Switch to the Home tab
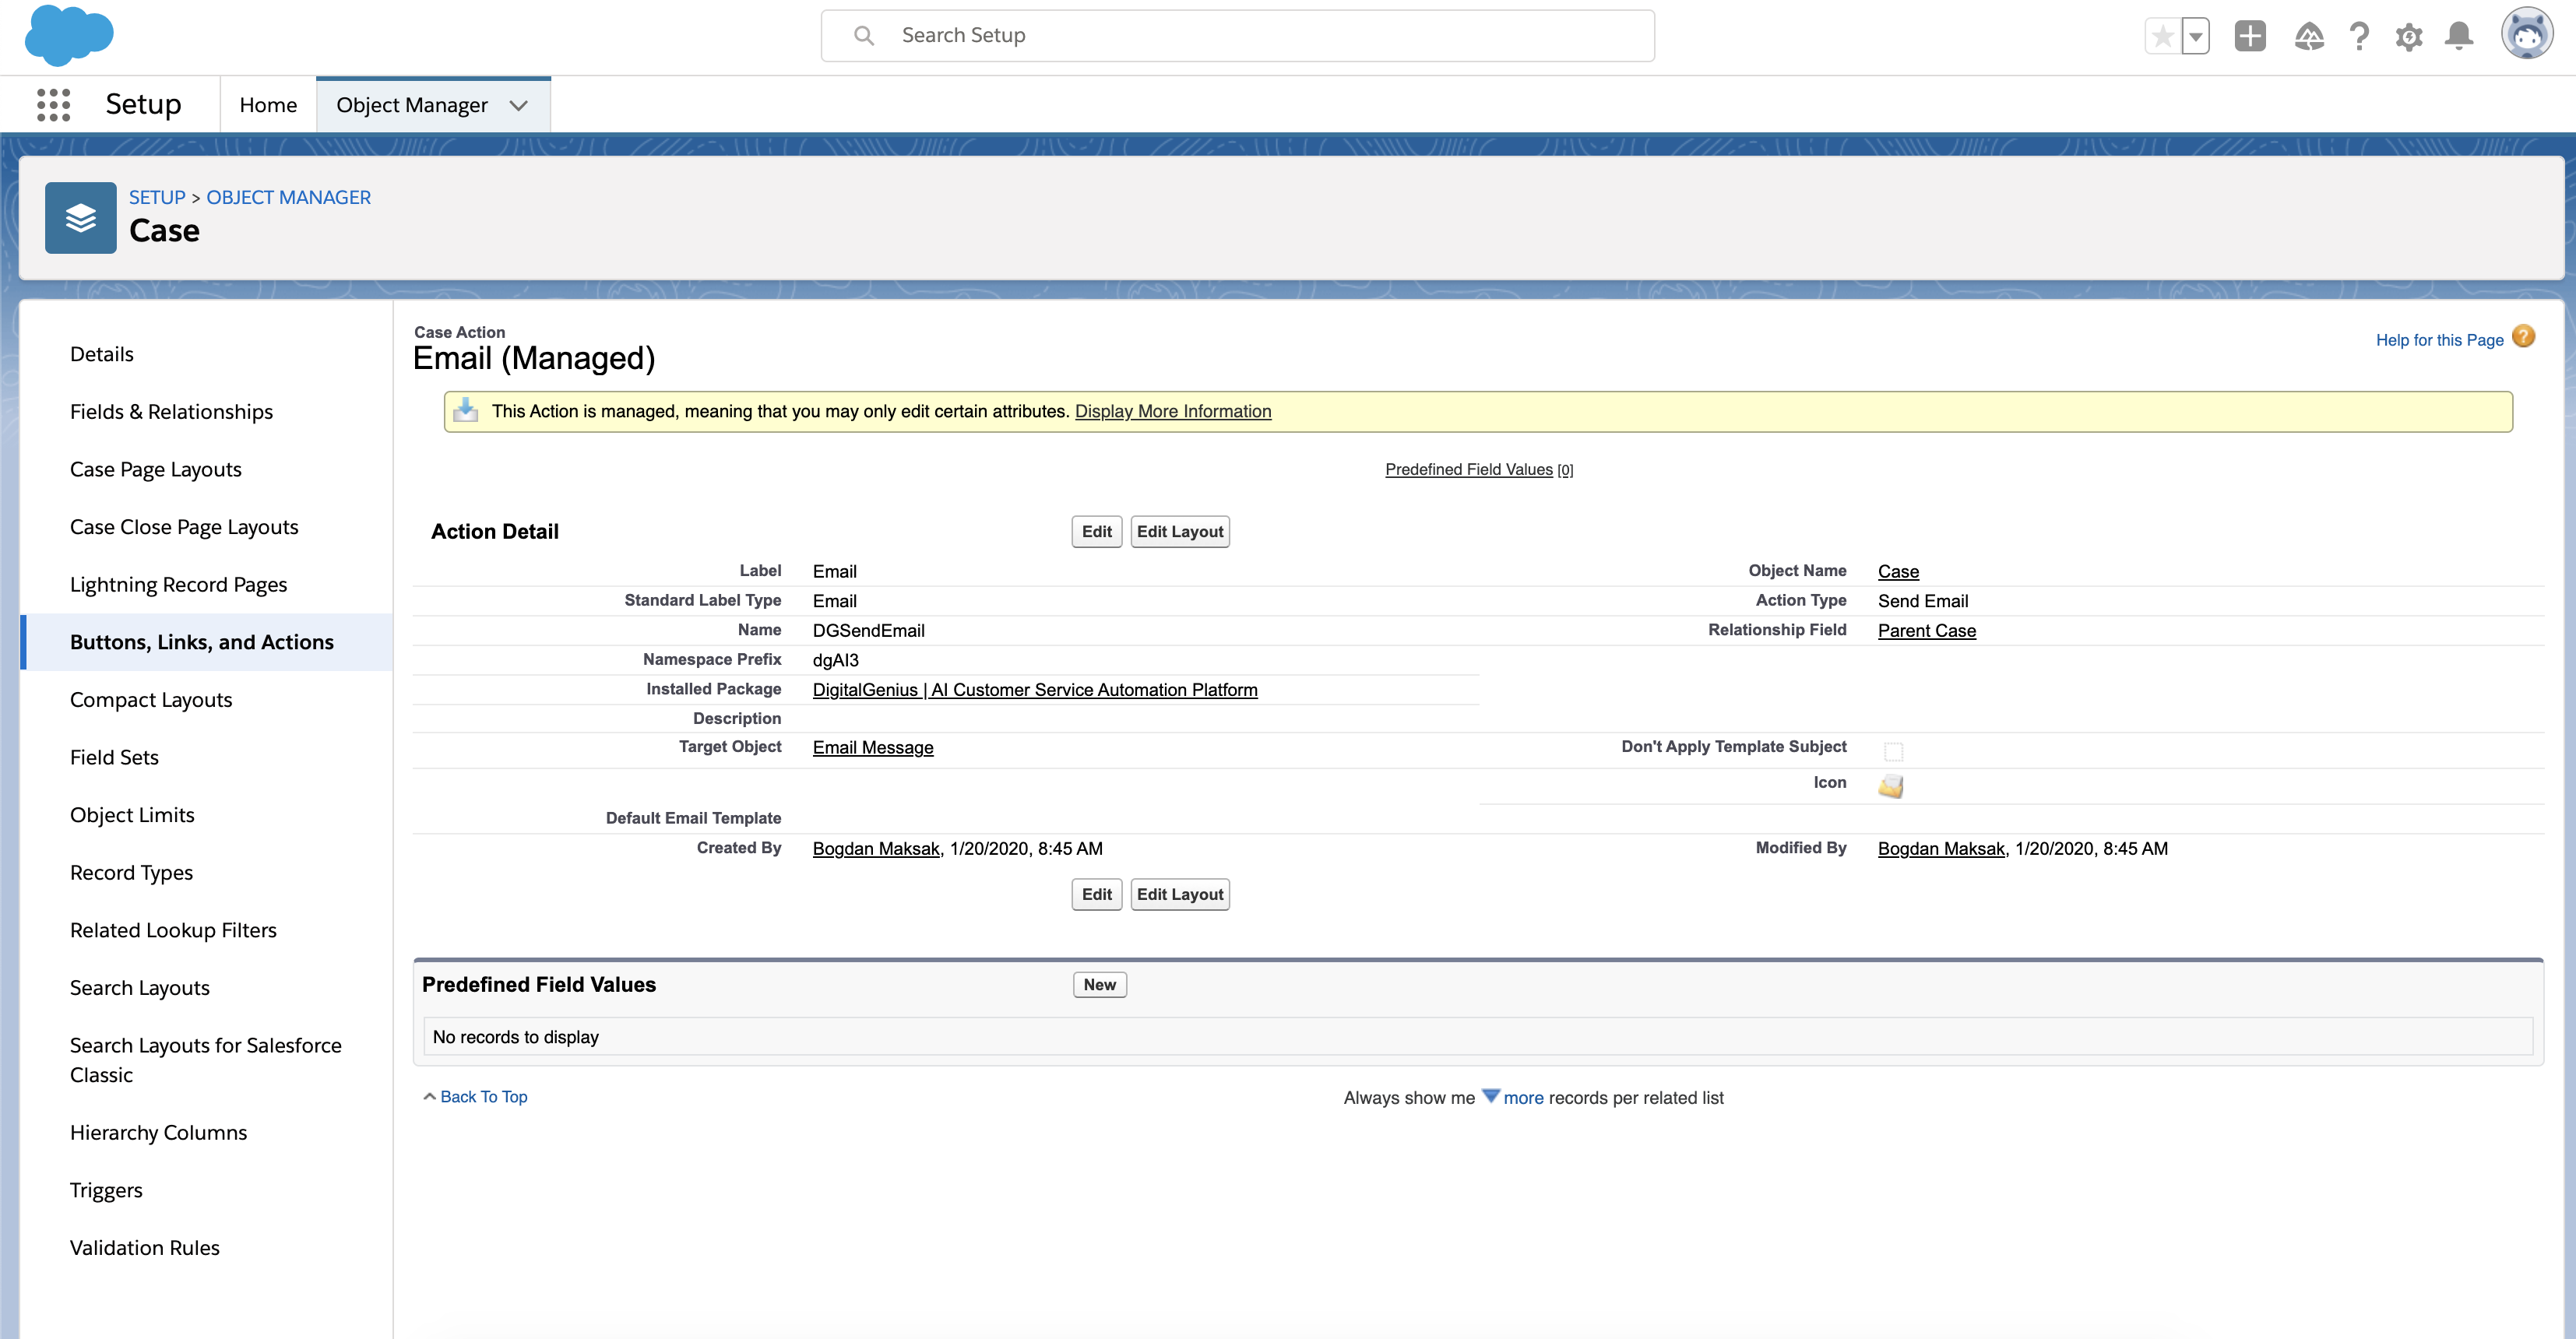Screen dimensions: 2576x1339 (x=268, y=105)
